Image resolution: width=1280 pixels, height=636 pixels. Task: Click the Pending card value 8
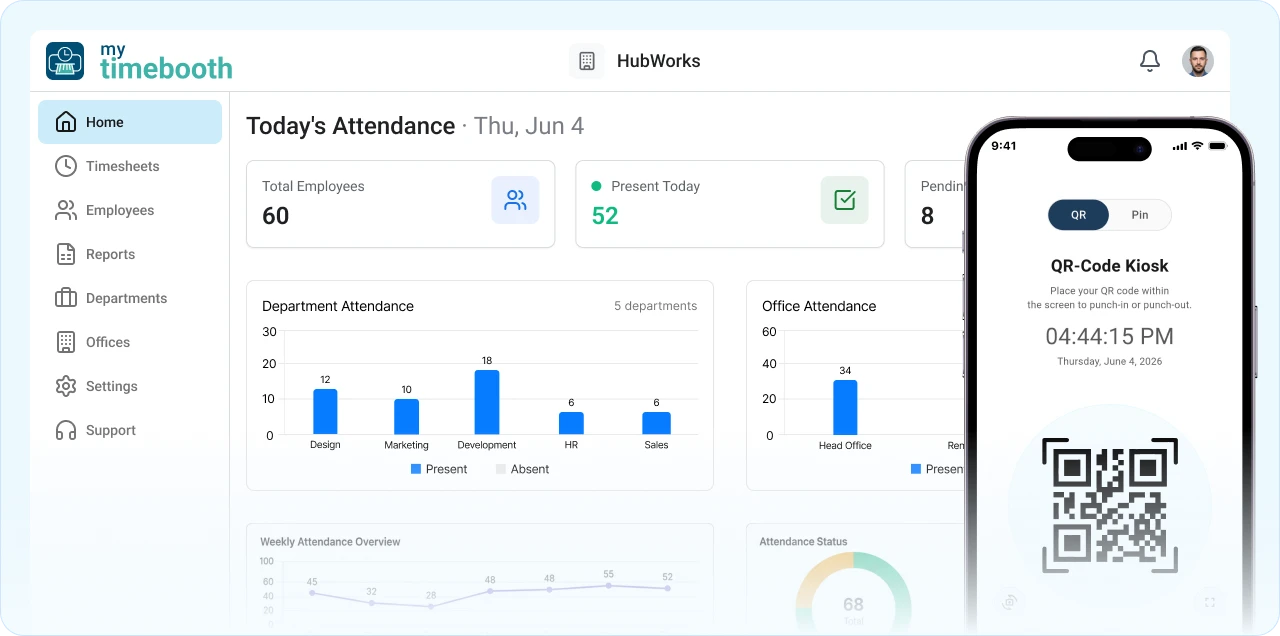tap(927, 216)
